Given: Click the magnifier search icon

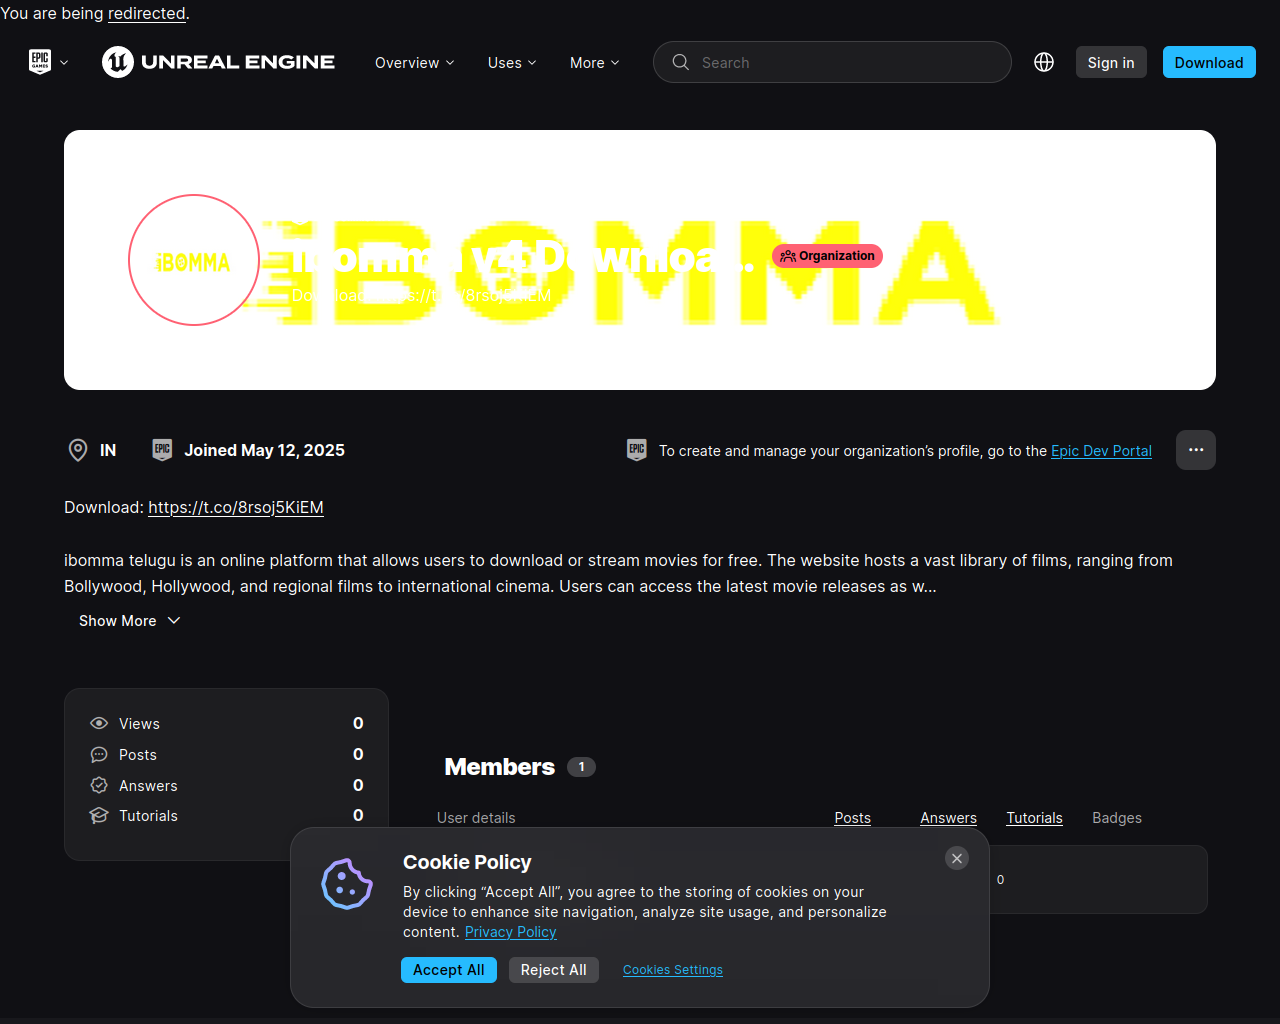Looking at the screenshot, I should [681, 62].
